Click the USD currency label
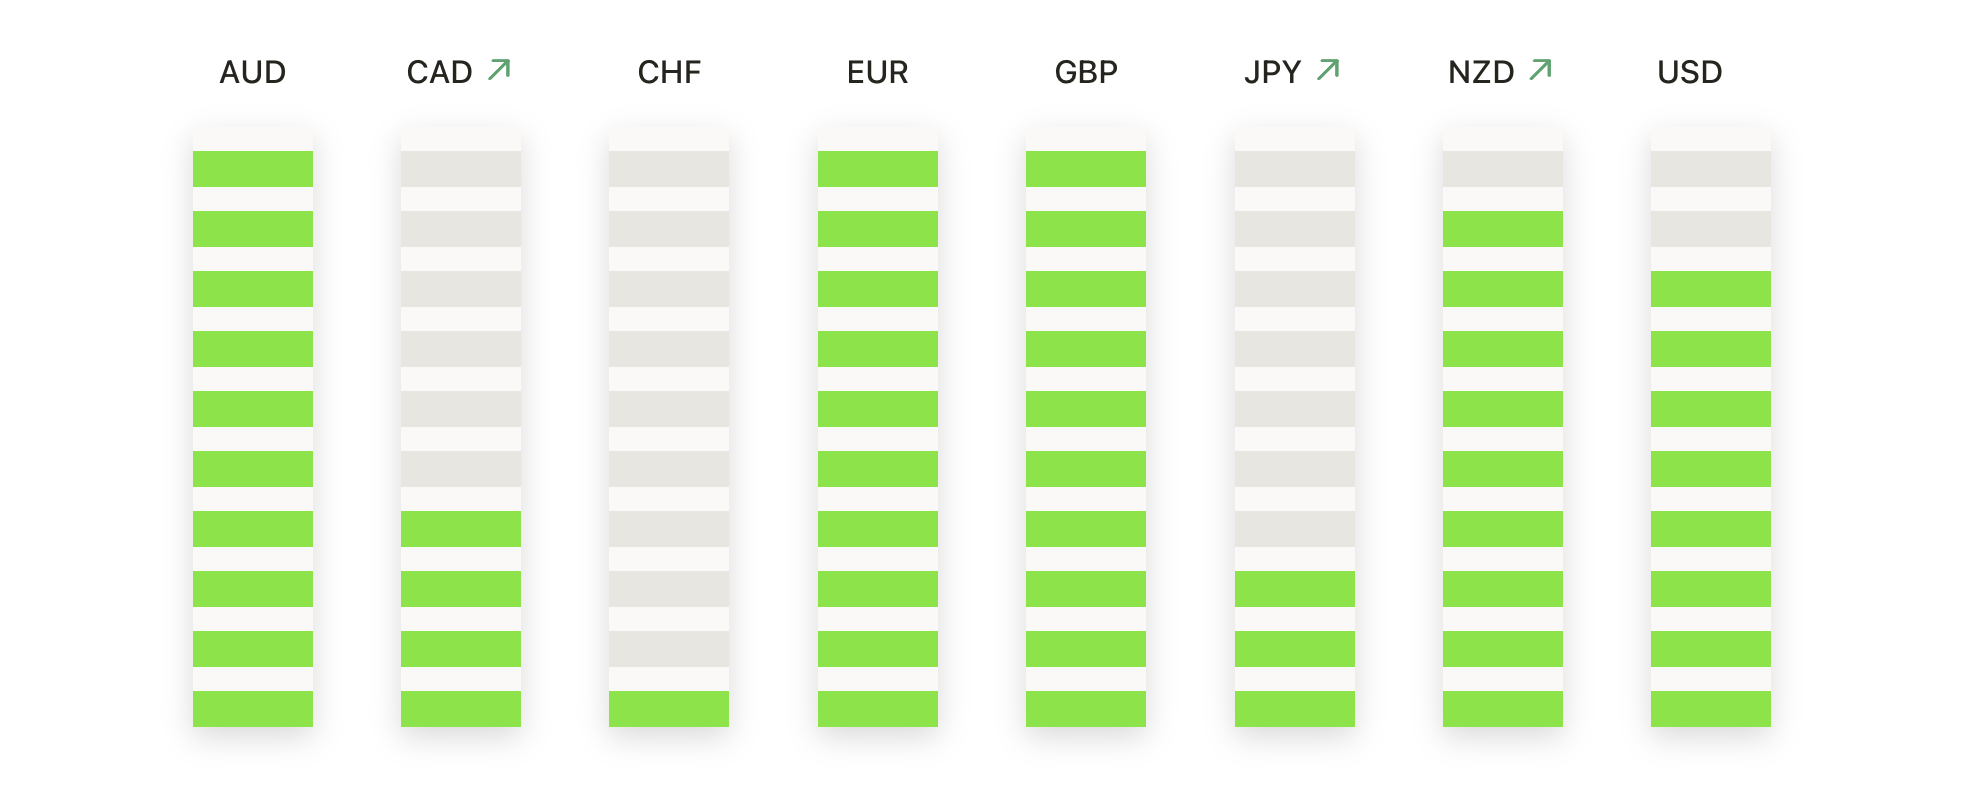Screen dimensions: 1962x796 click(1690, 72)
